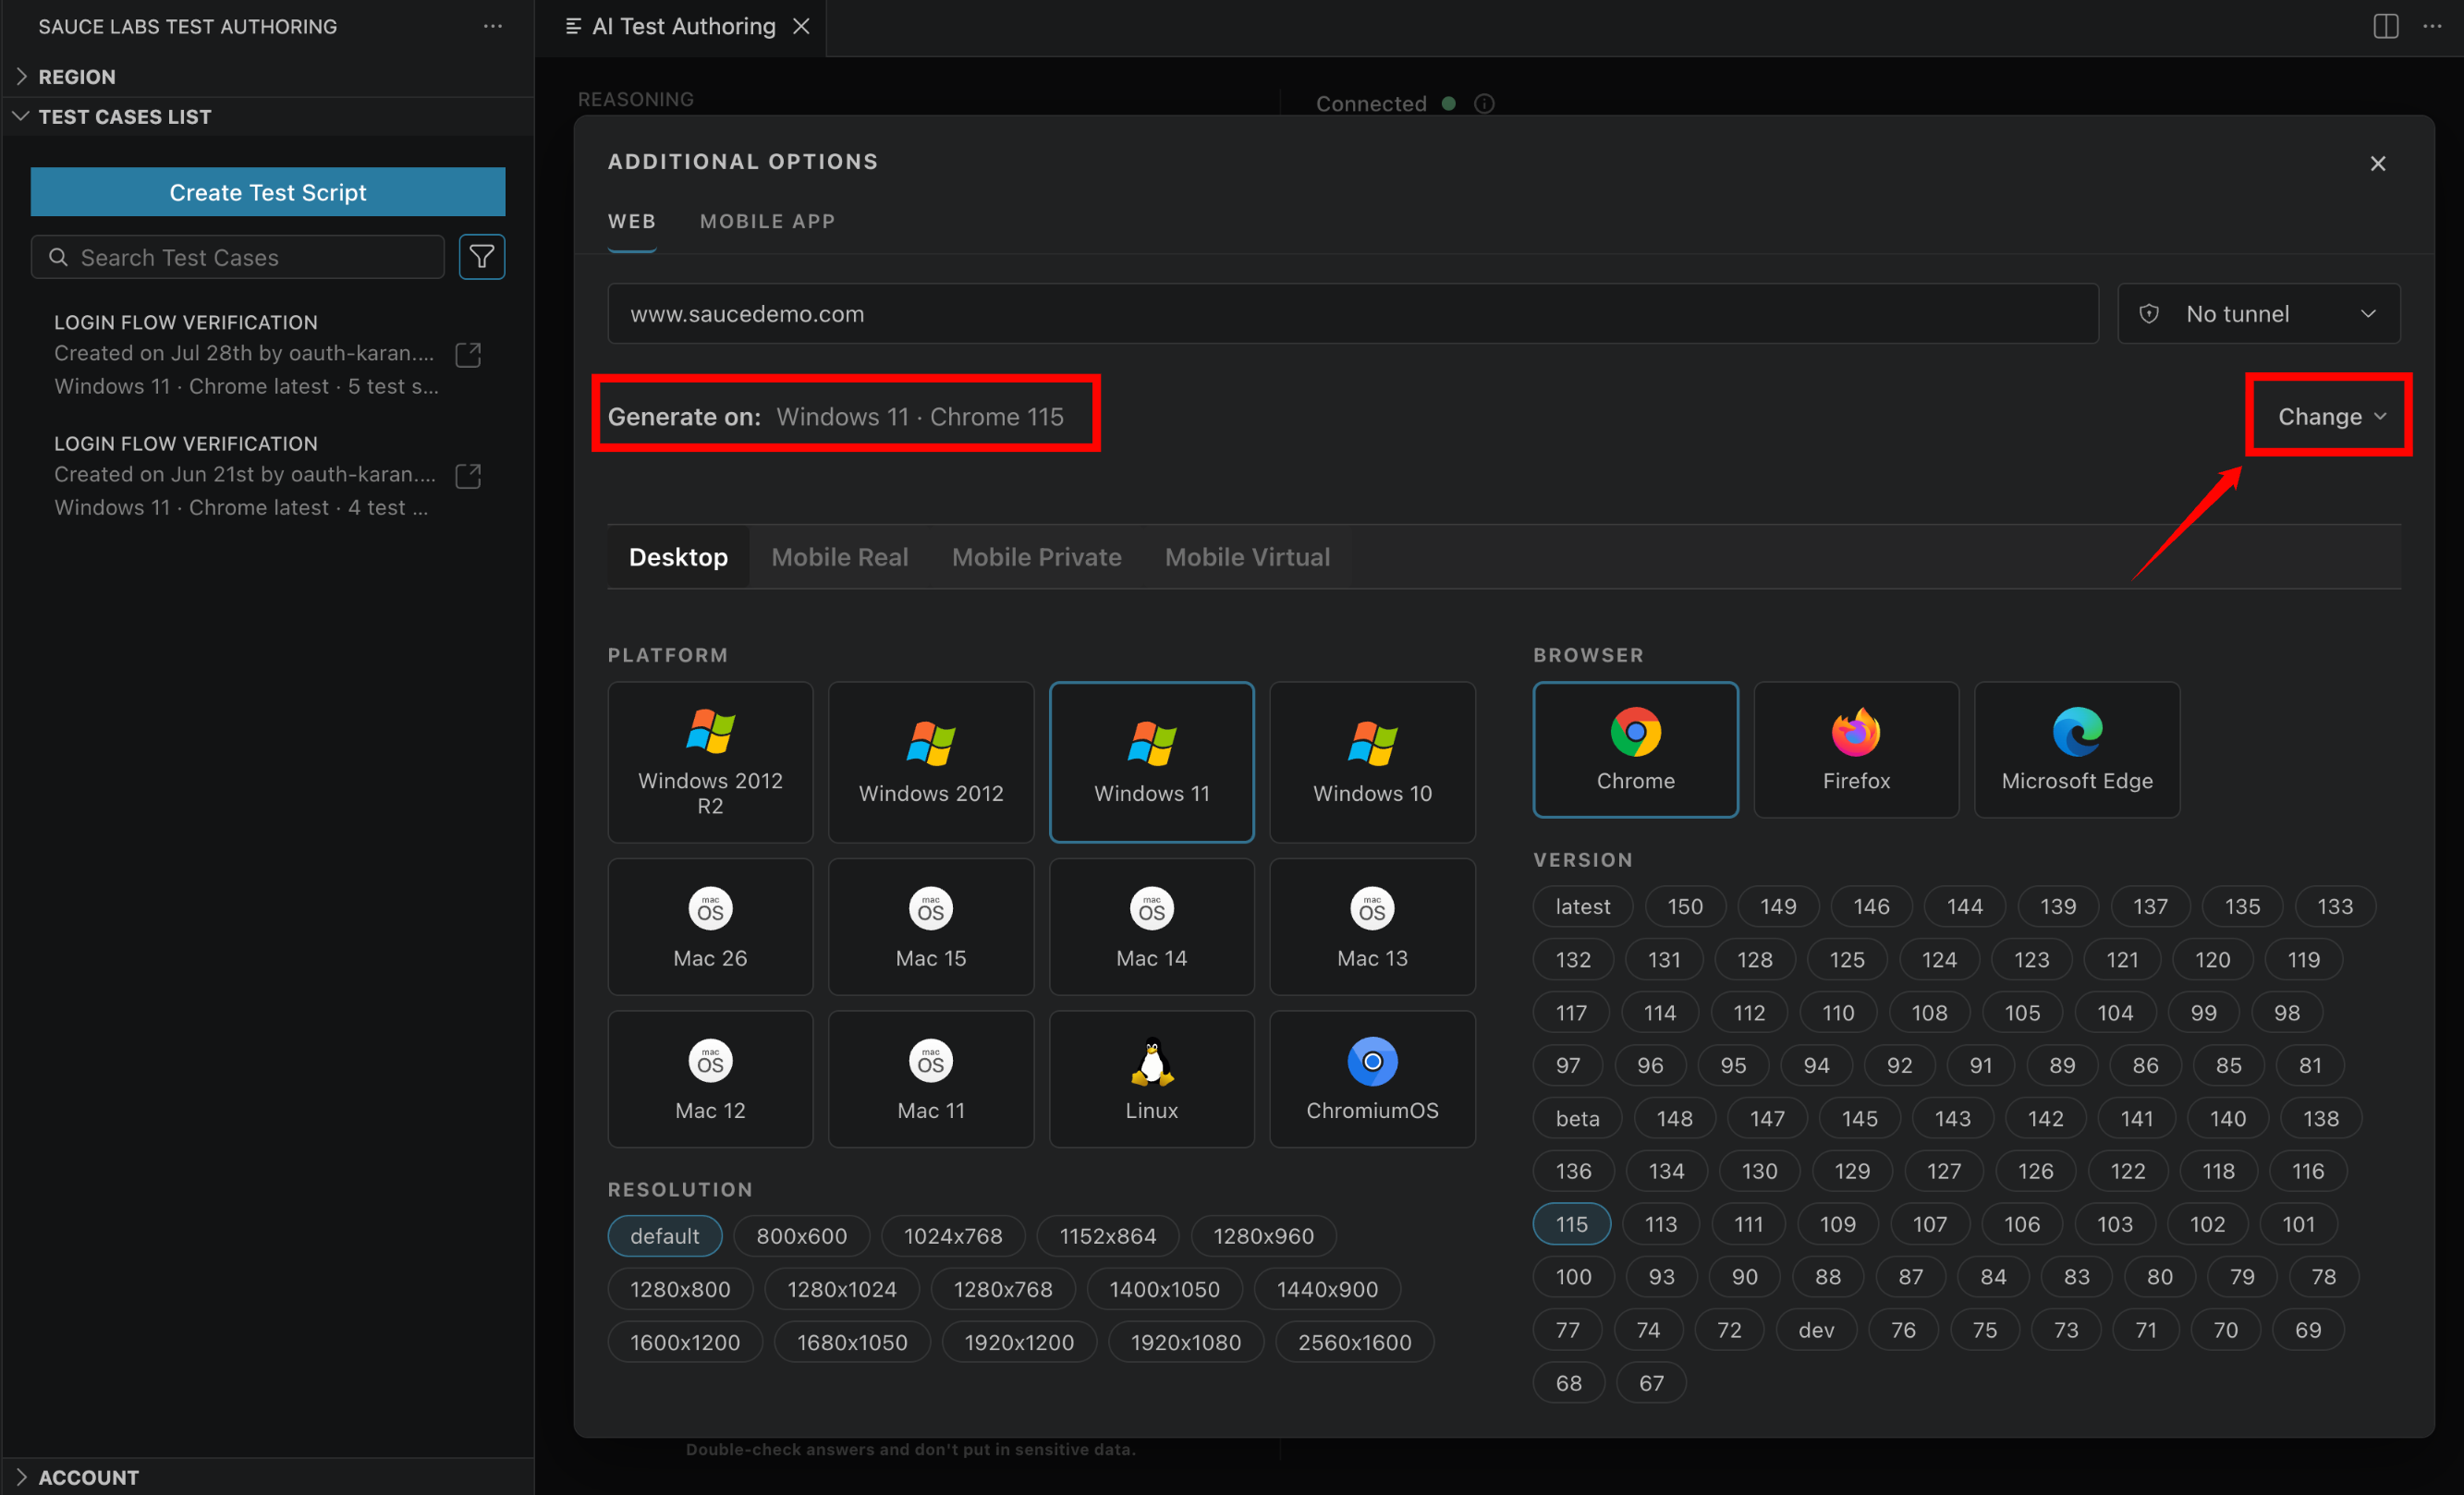2464x1495 pixels.
Task: Open the Mobile Virtual device tab
Action: pos(1247,556)
